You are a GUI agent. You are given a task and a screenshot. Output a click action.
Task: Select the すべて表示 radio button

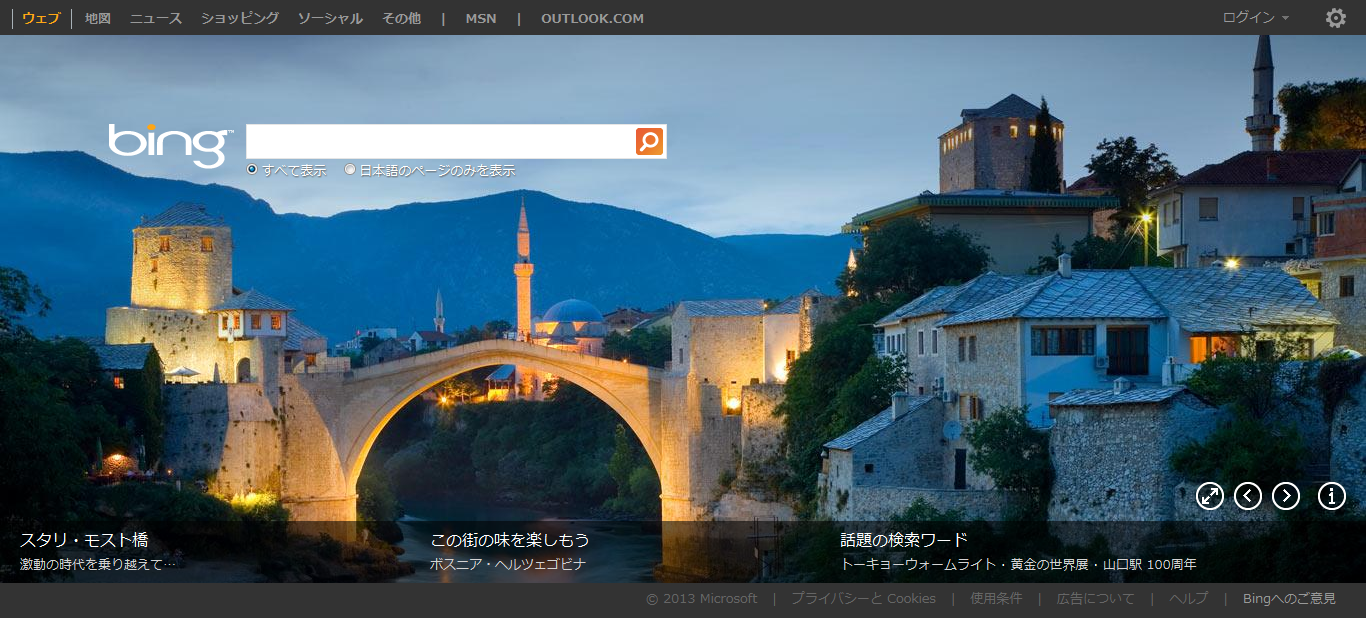(x=252, y=170)
